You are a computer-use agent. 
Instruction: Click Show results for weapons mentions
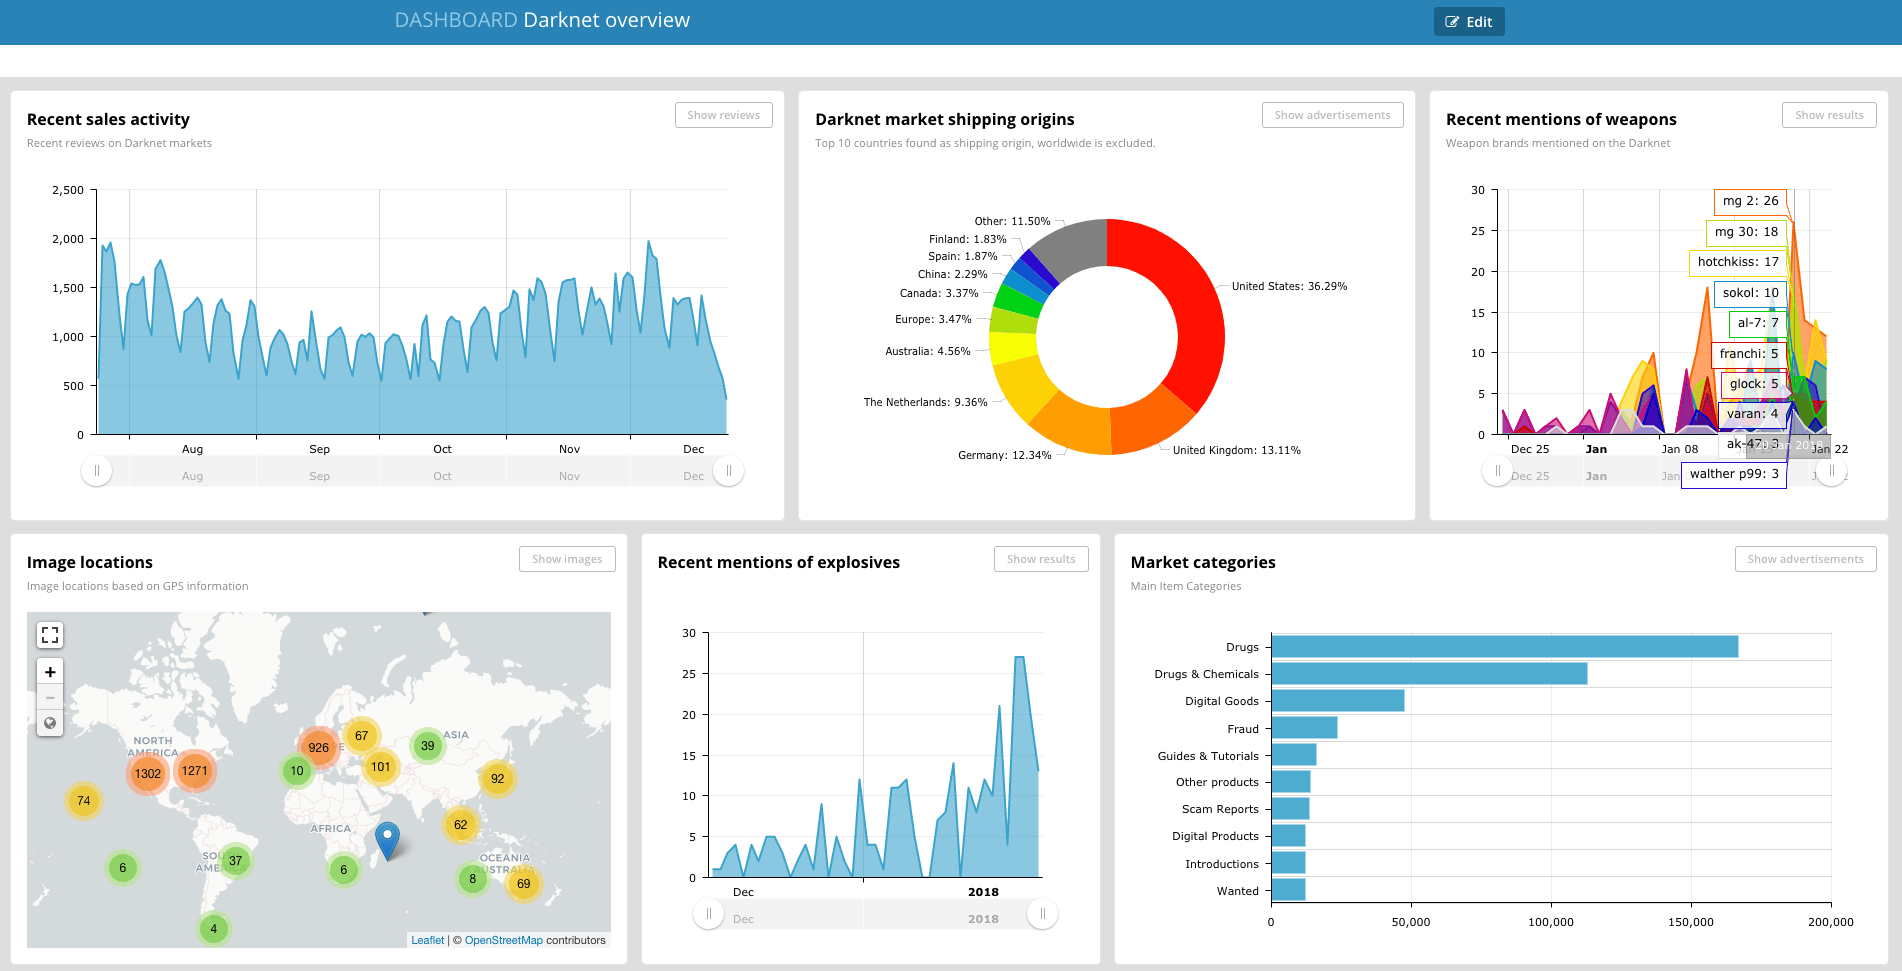click(1829, 115)
